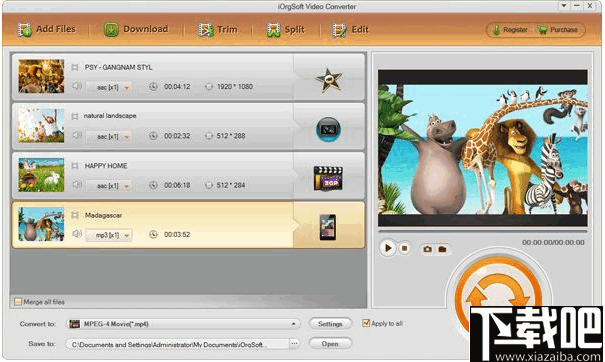Select the PSY - GANGNAM STYL thumbnail
605x362 pixels.
pyautogui.click(x=41, y=76)
